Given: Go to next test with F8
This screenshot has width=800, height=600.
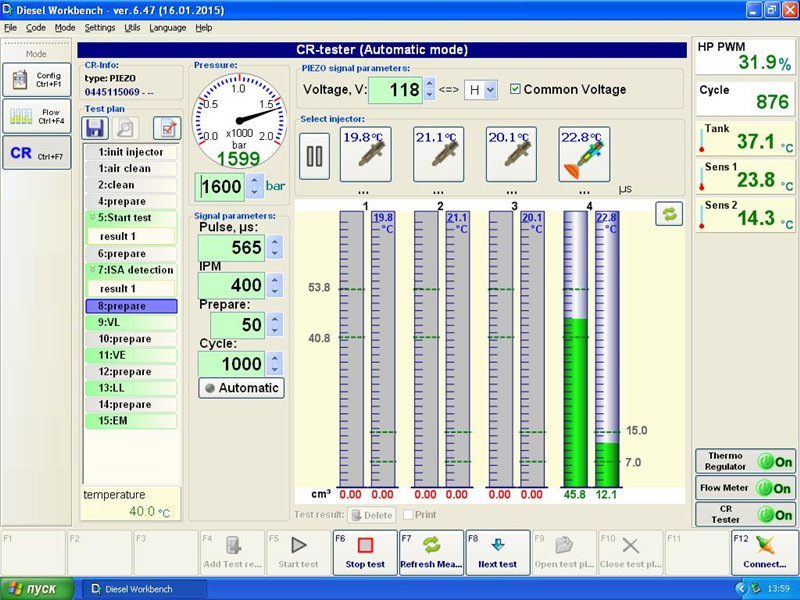Looking at the screenshot, I should [x=497, y=553].
